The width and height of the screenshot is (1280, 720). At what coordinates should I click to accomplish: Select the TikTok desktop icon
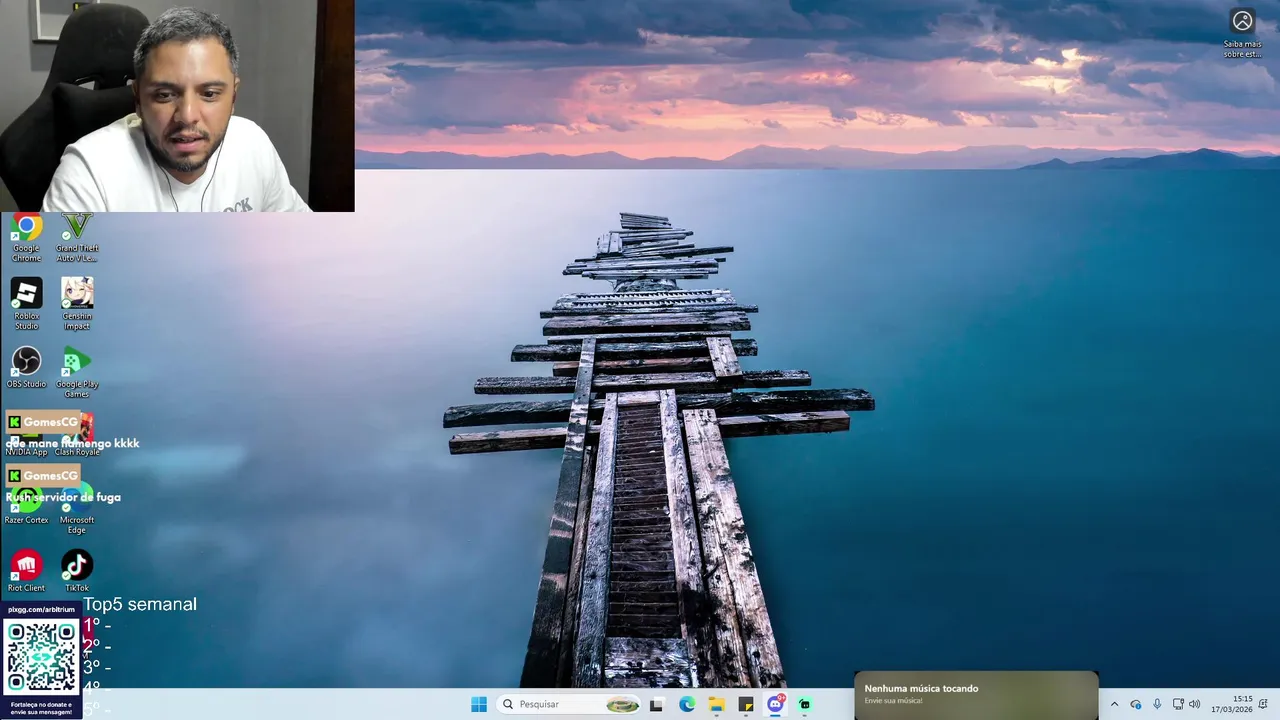(x=77, y=571)
